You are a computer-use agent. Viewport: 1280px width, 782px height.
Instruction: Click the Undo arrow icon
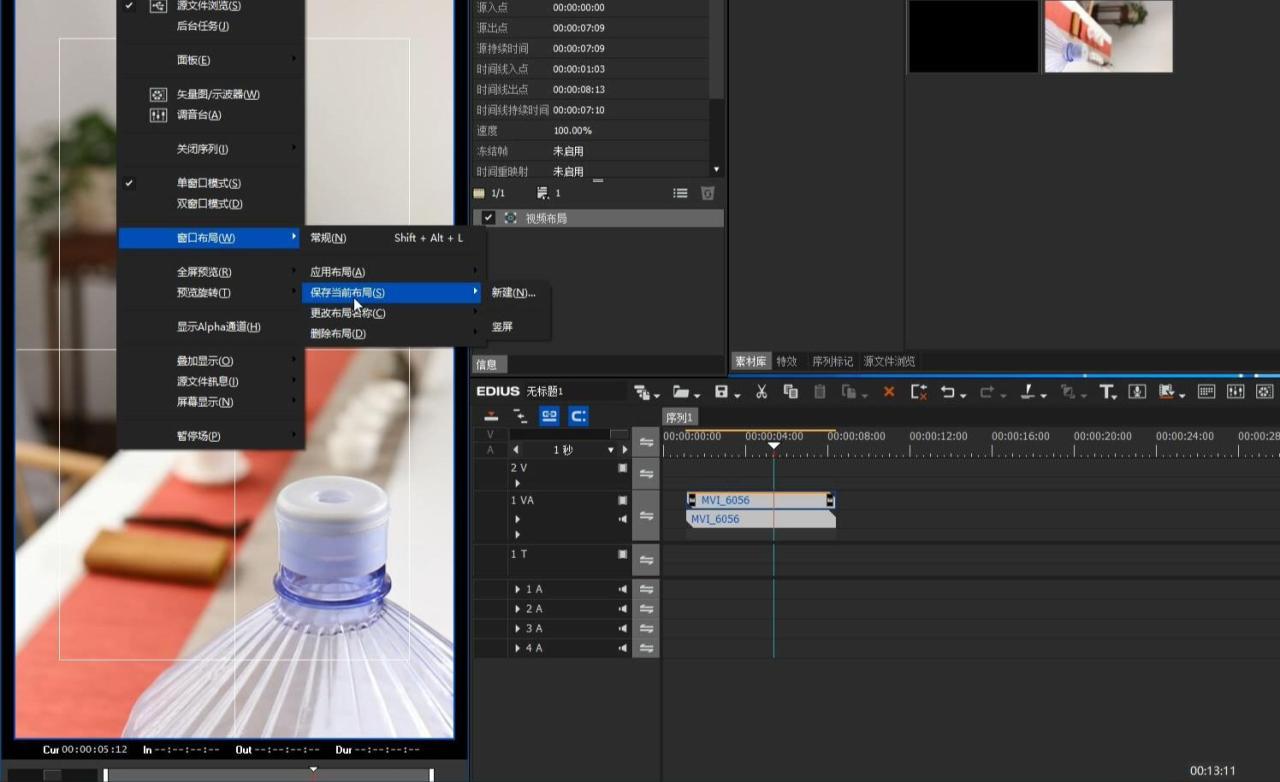click(x=948, y=392)
